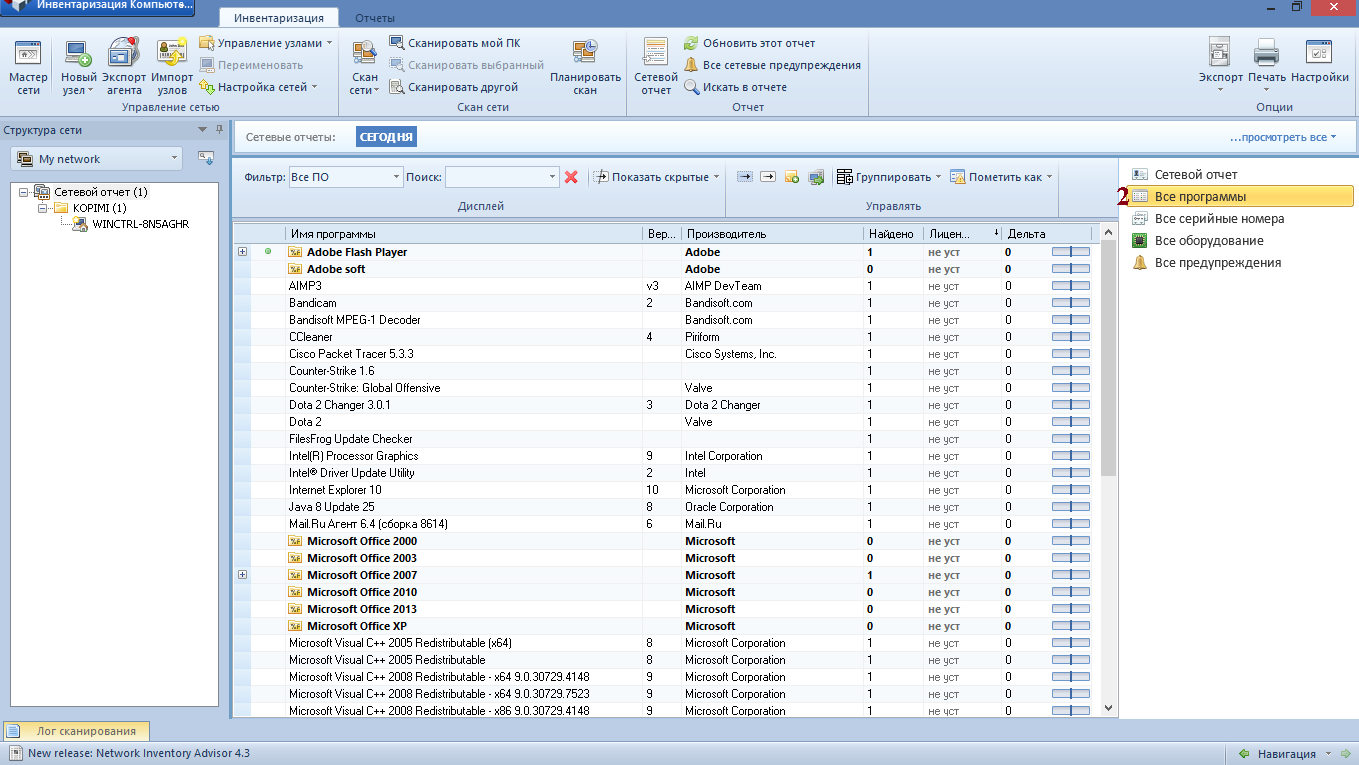Image resolution: width=1359 pixels, height=765 pixels.
Task: Click the first arrow icon in Управлять
Action: coord(745,177)
